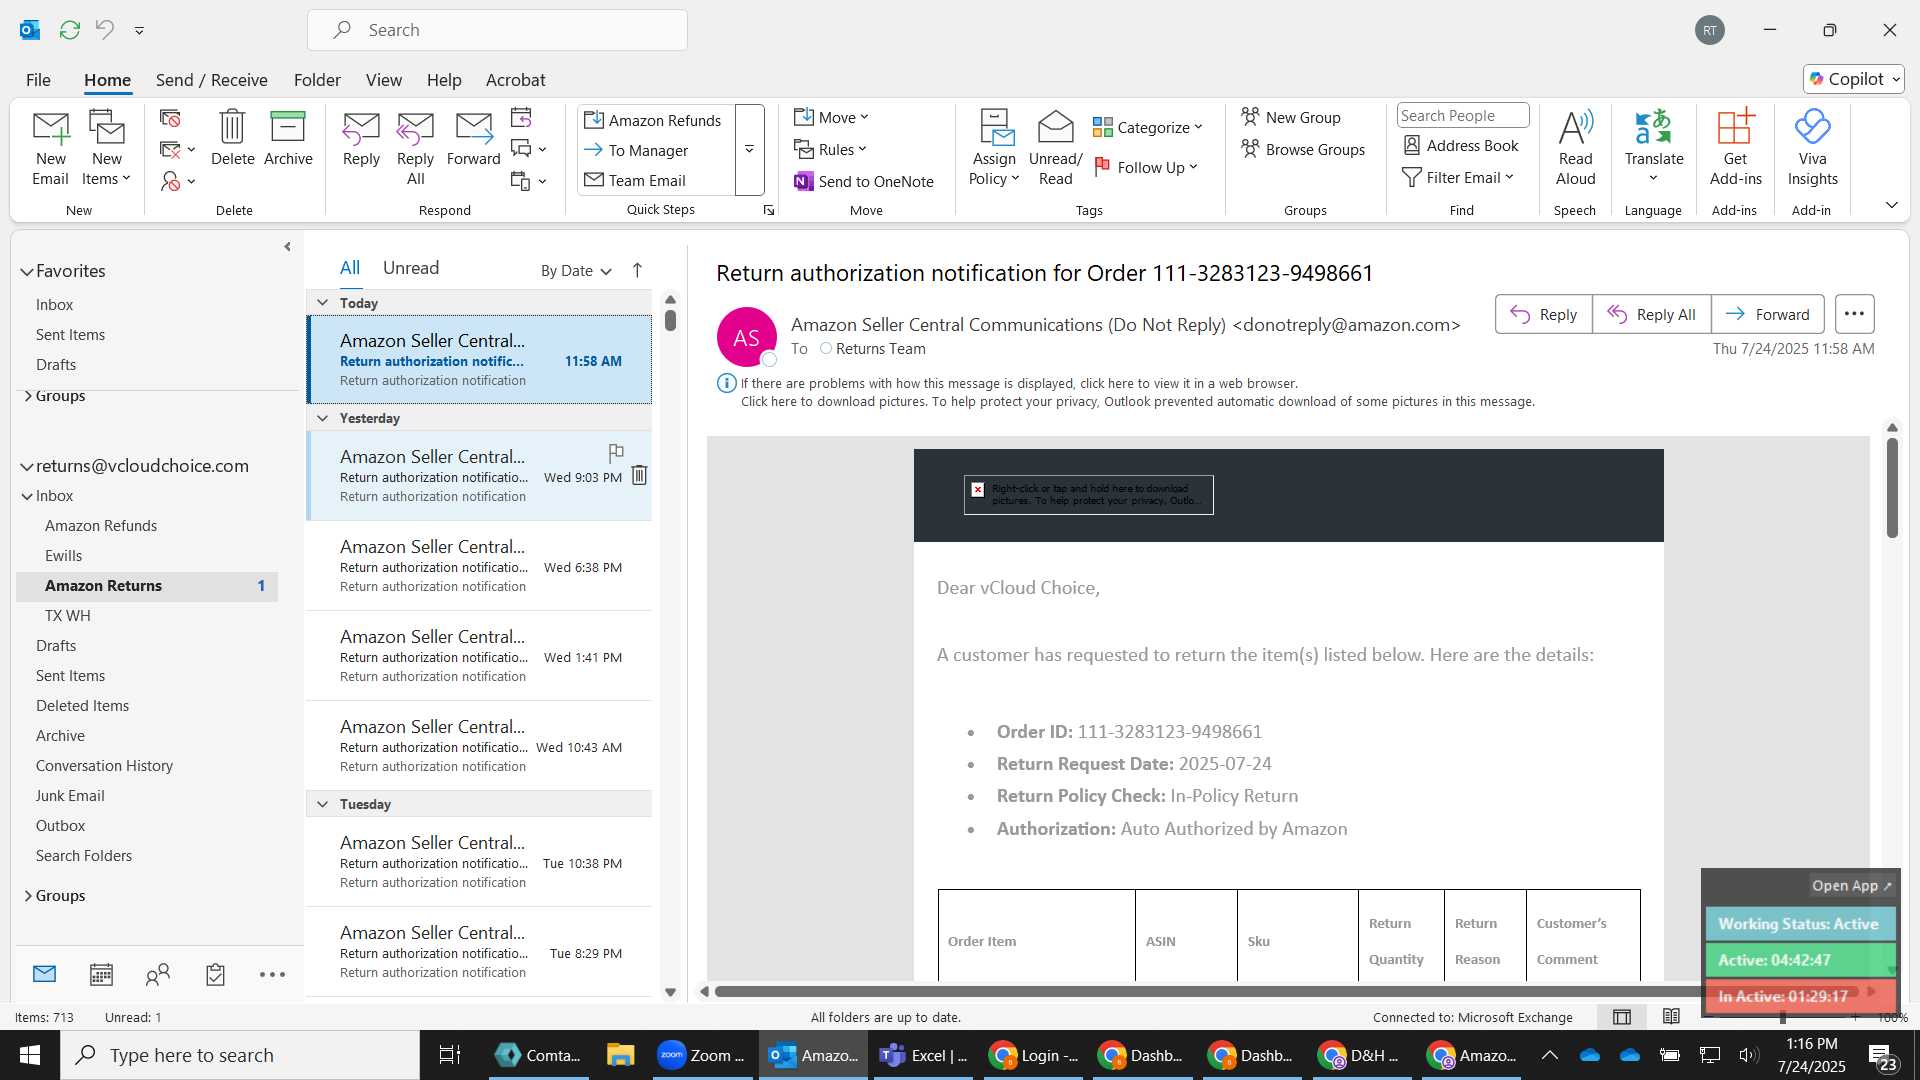This screenshot has height=1080, width=1920.
Task: Open Microsoft Teams from the taskbar
Action: tap(925, 1055)
